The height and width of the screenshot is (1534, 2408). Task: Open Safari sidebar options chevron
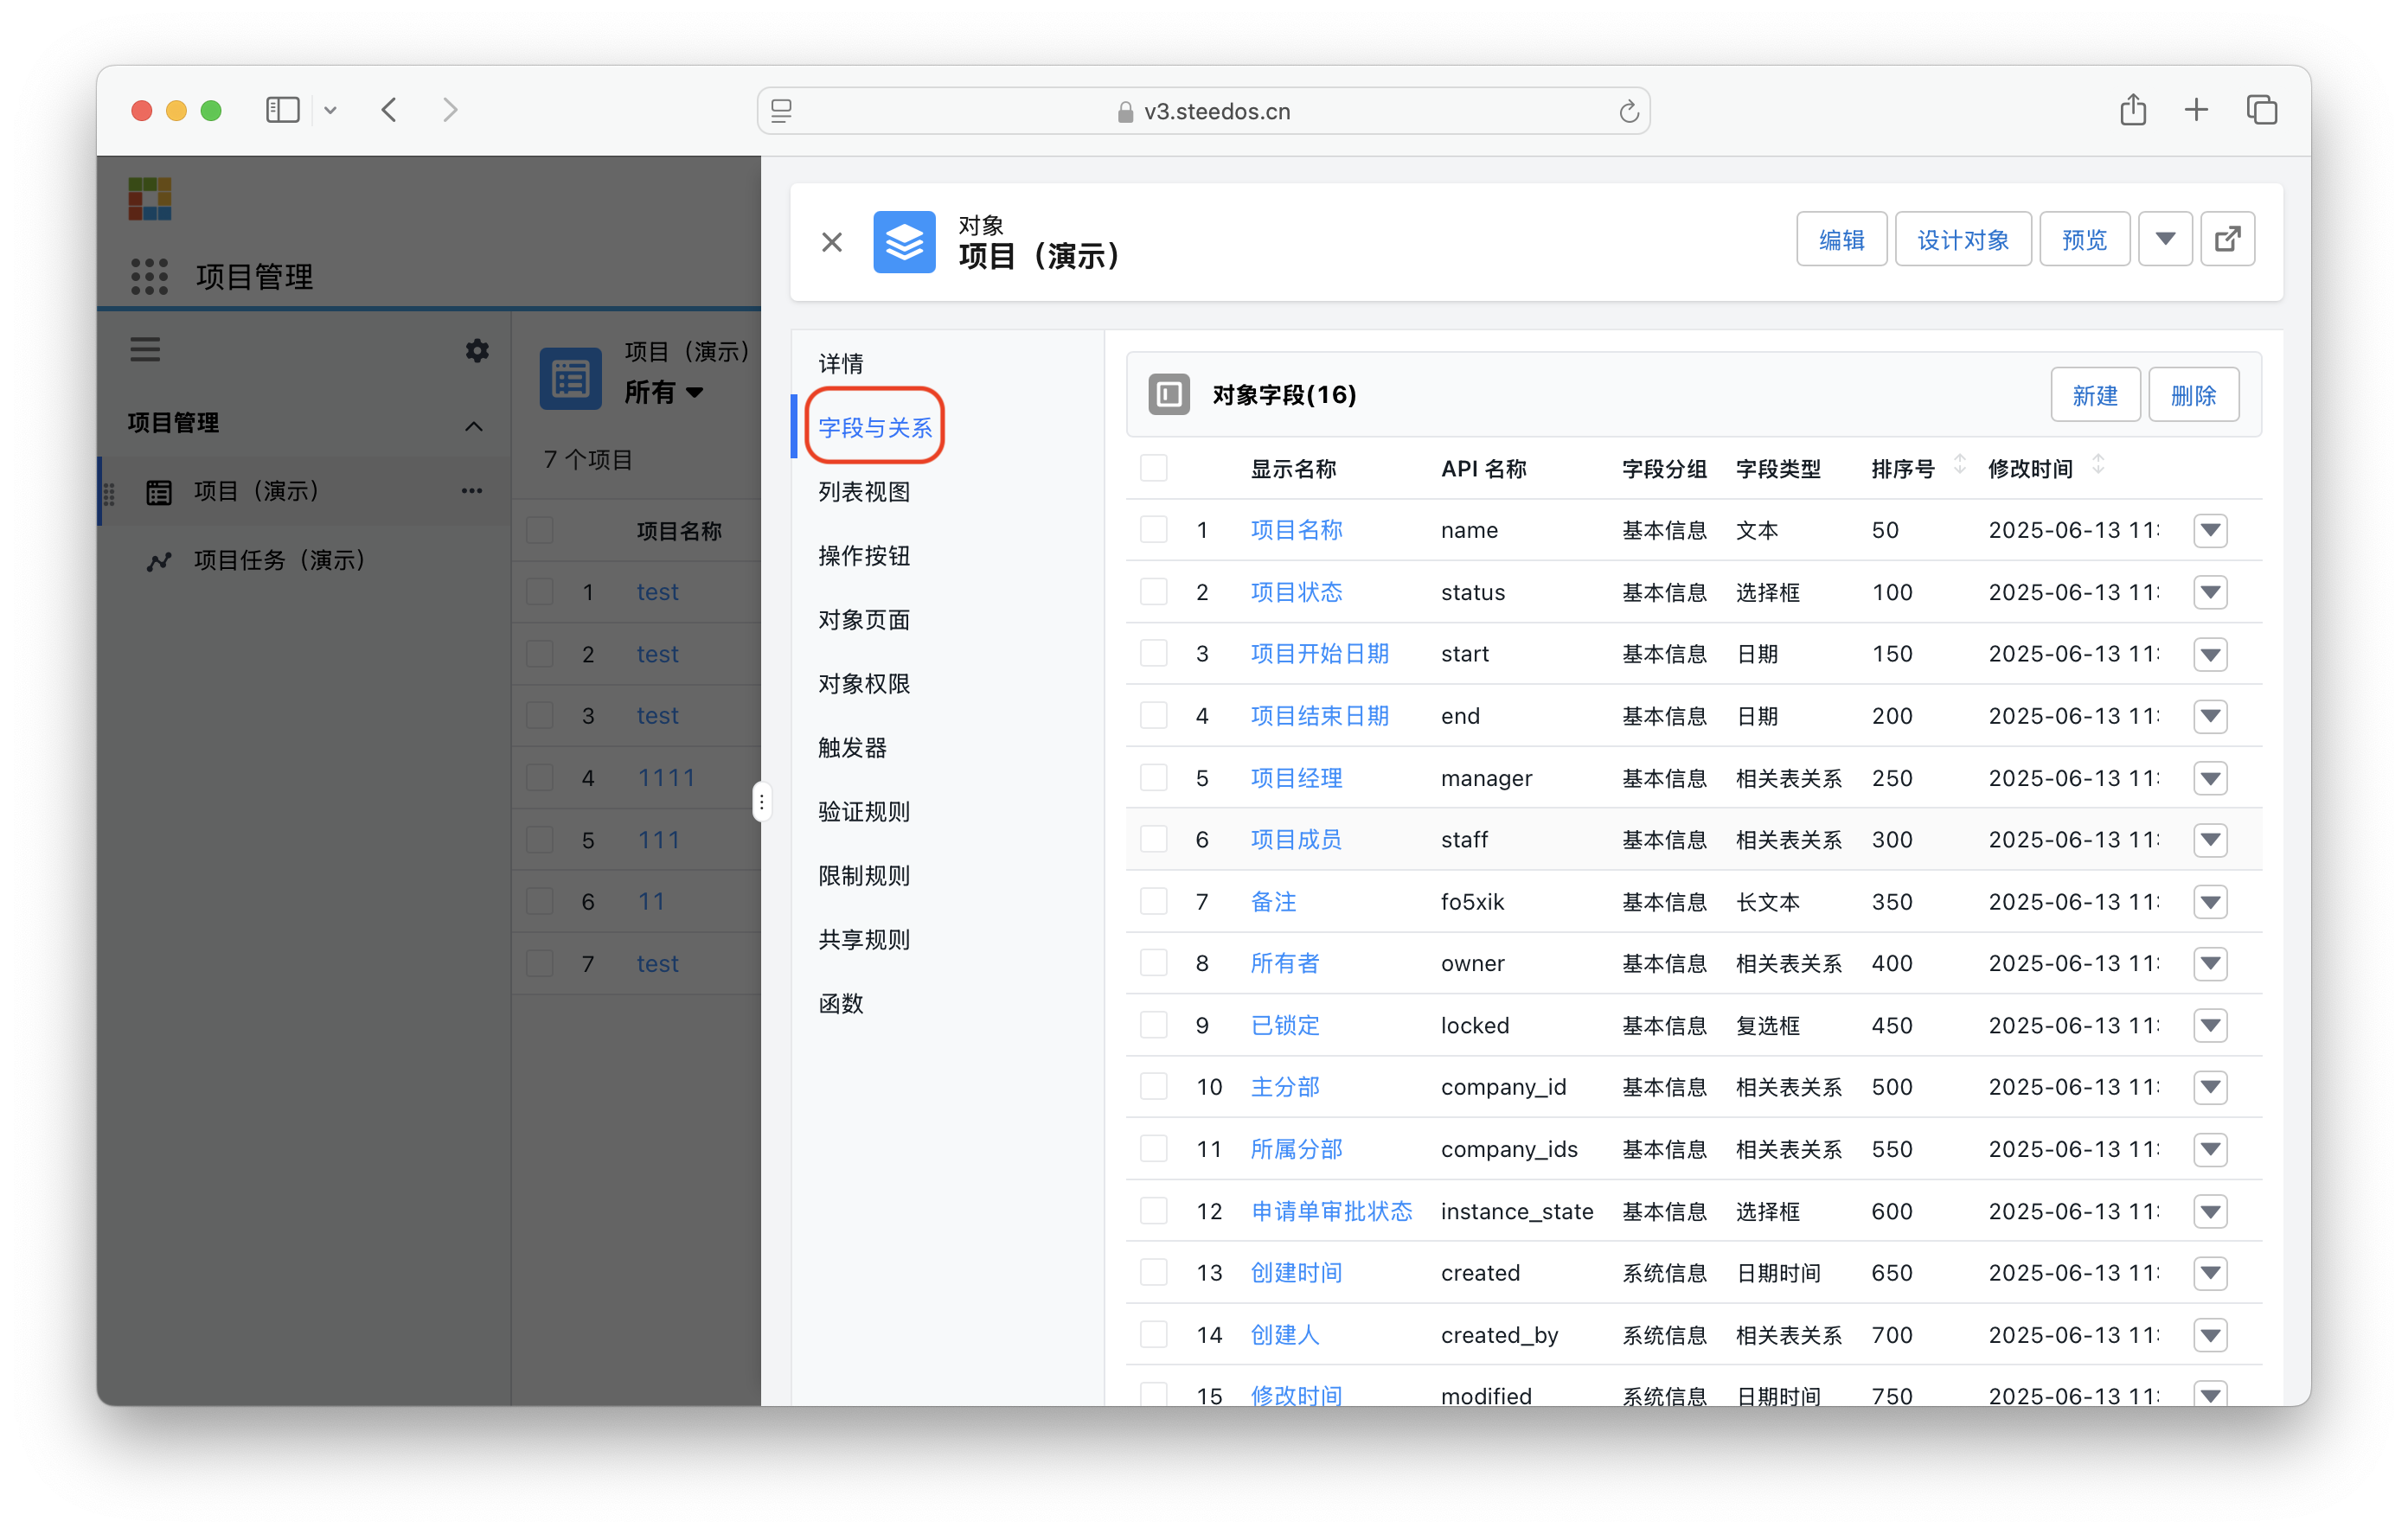tap(330, 111)
